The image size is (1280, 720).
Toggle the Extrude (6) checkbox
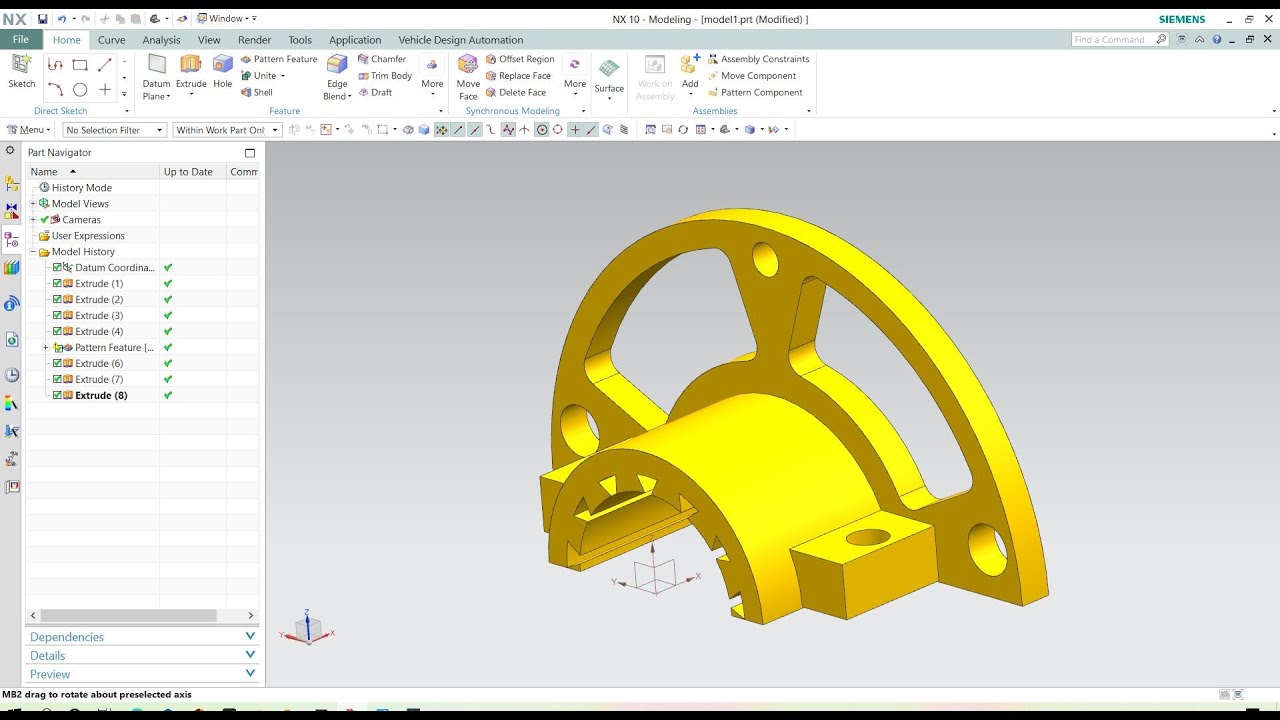pos(57,364)
